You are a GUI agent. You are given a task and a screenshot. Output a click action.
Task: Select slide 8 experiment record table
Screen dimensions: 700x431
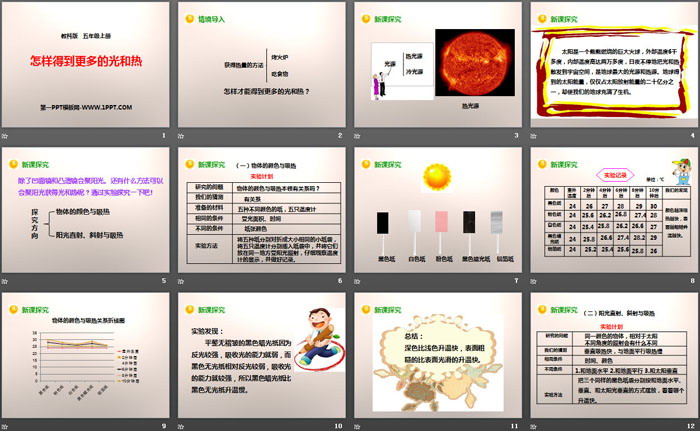pyautogui.click(x=614, y=210)
